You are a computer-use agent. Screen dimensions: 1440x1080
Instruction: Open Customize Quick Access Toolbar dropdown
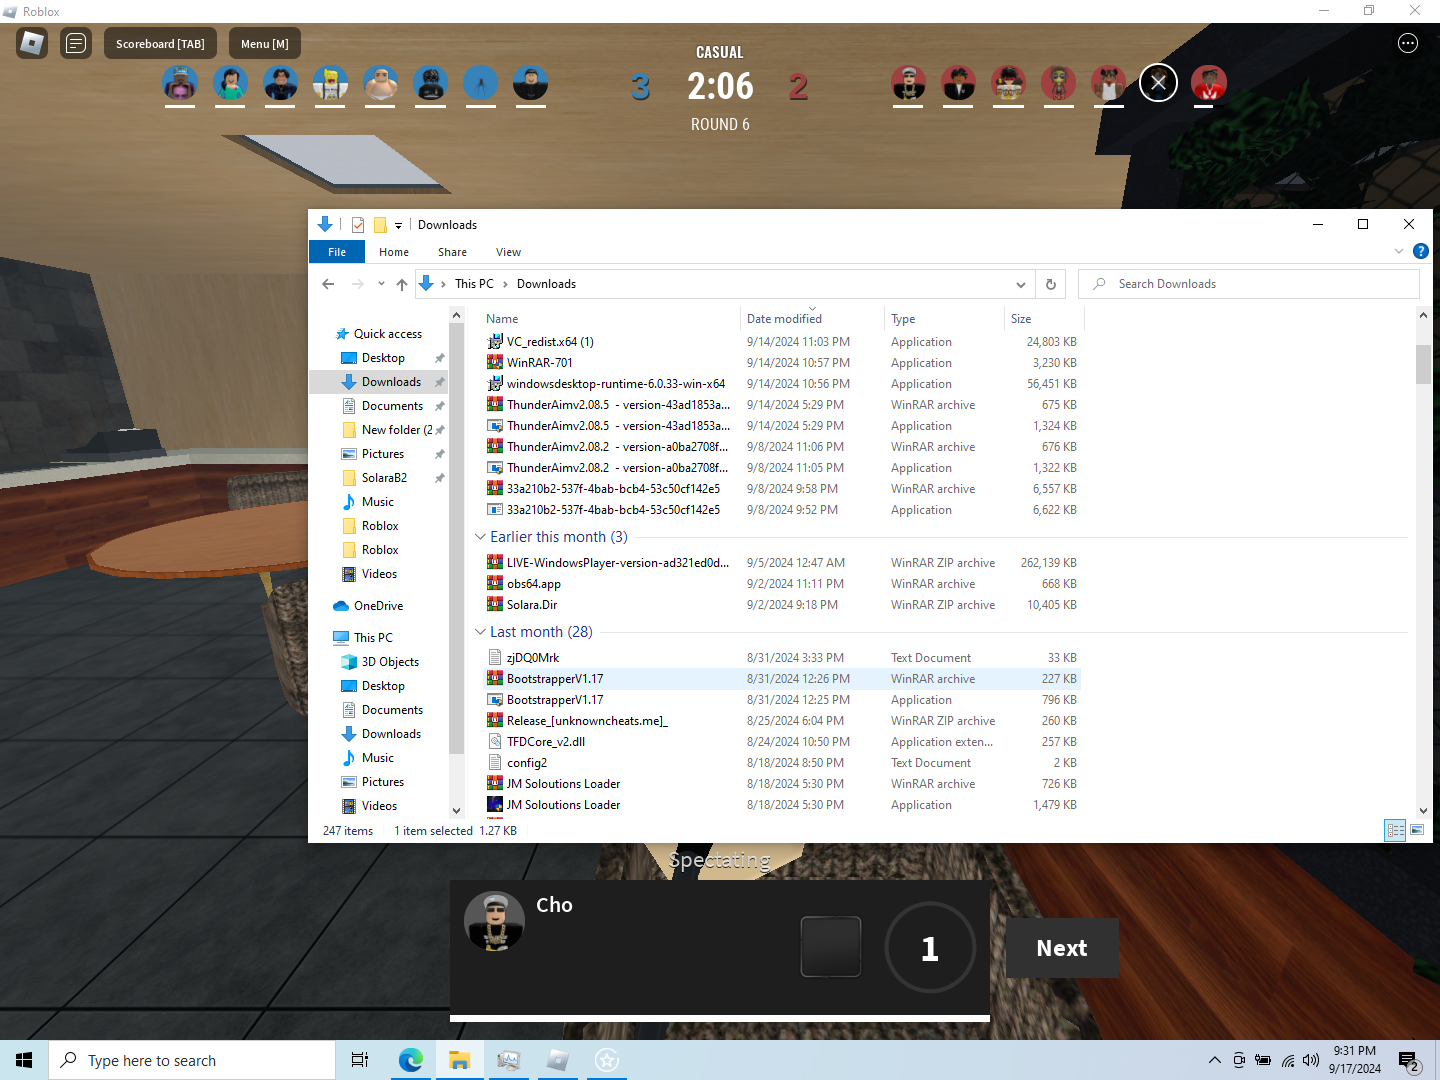click(x=398, y=226)
